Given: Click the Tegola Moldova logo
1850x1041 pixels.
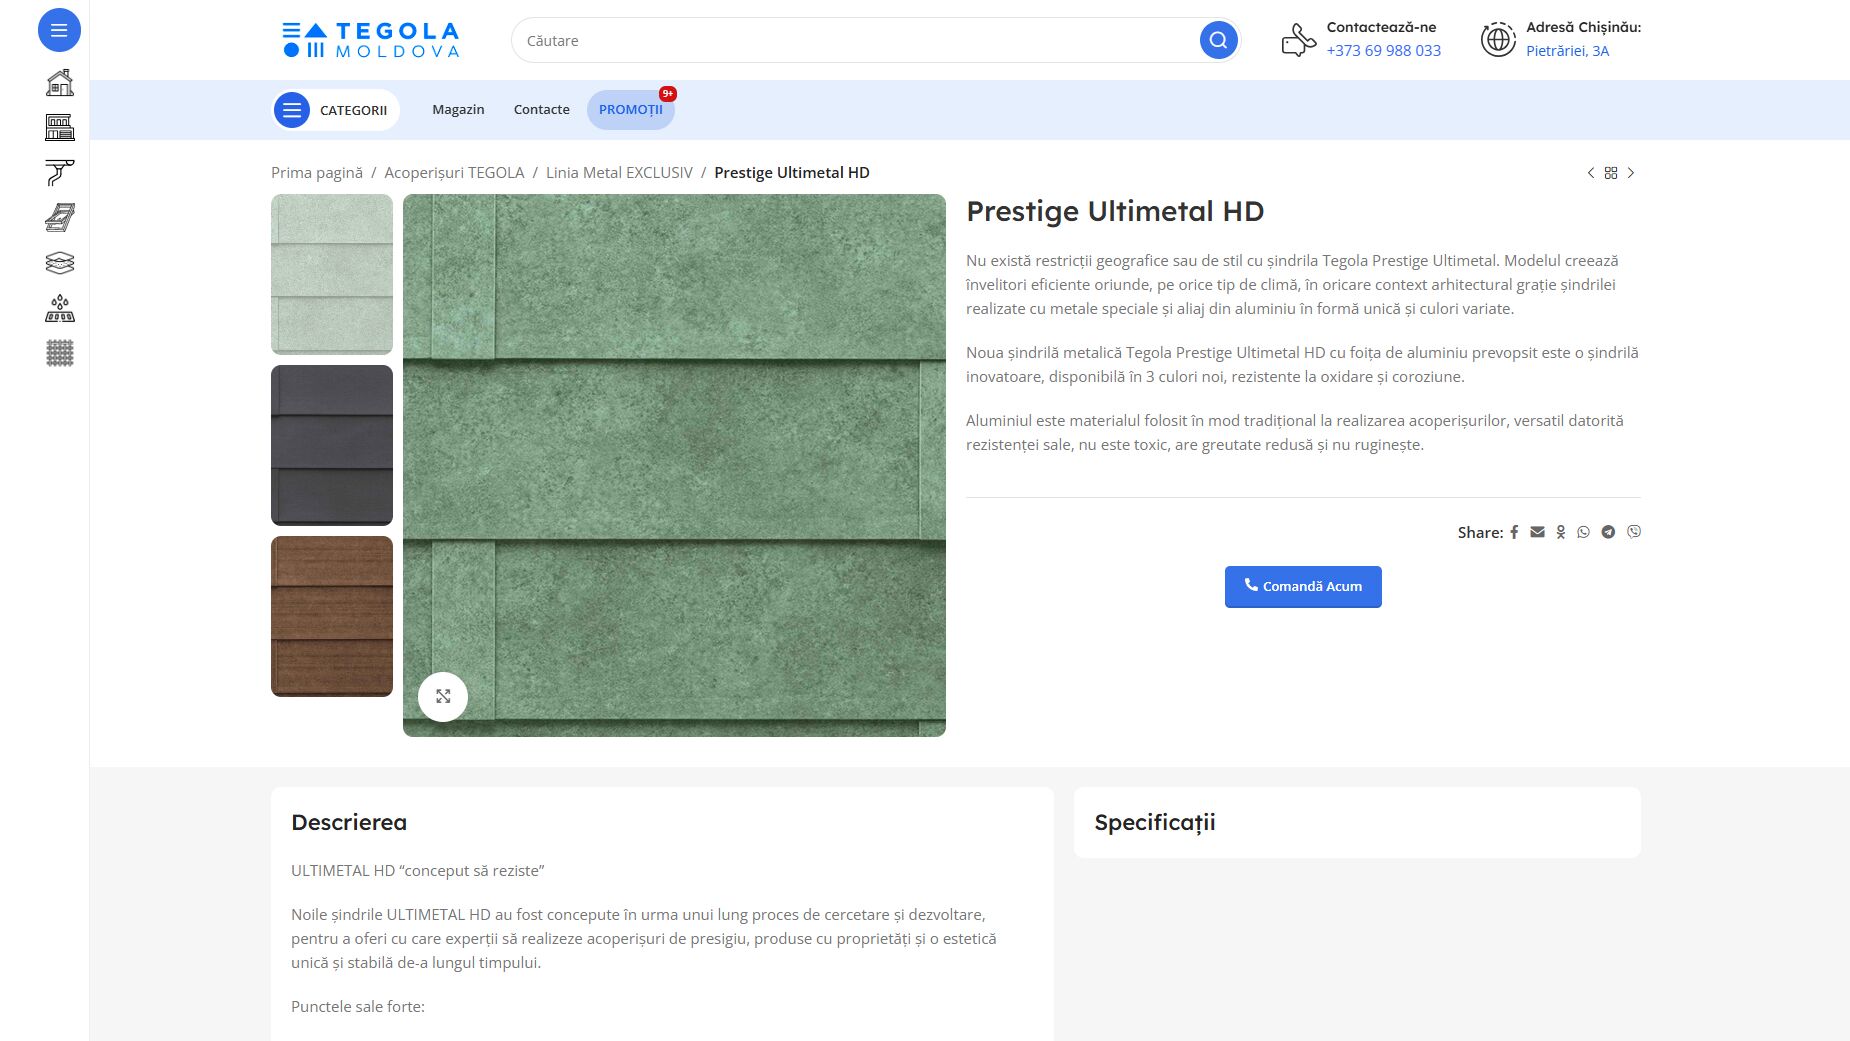Looking at the screenshot, I should click(x=371, y=40).
